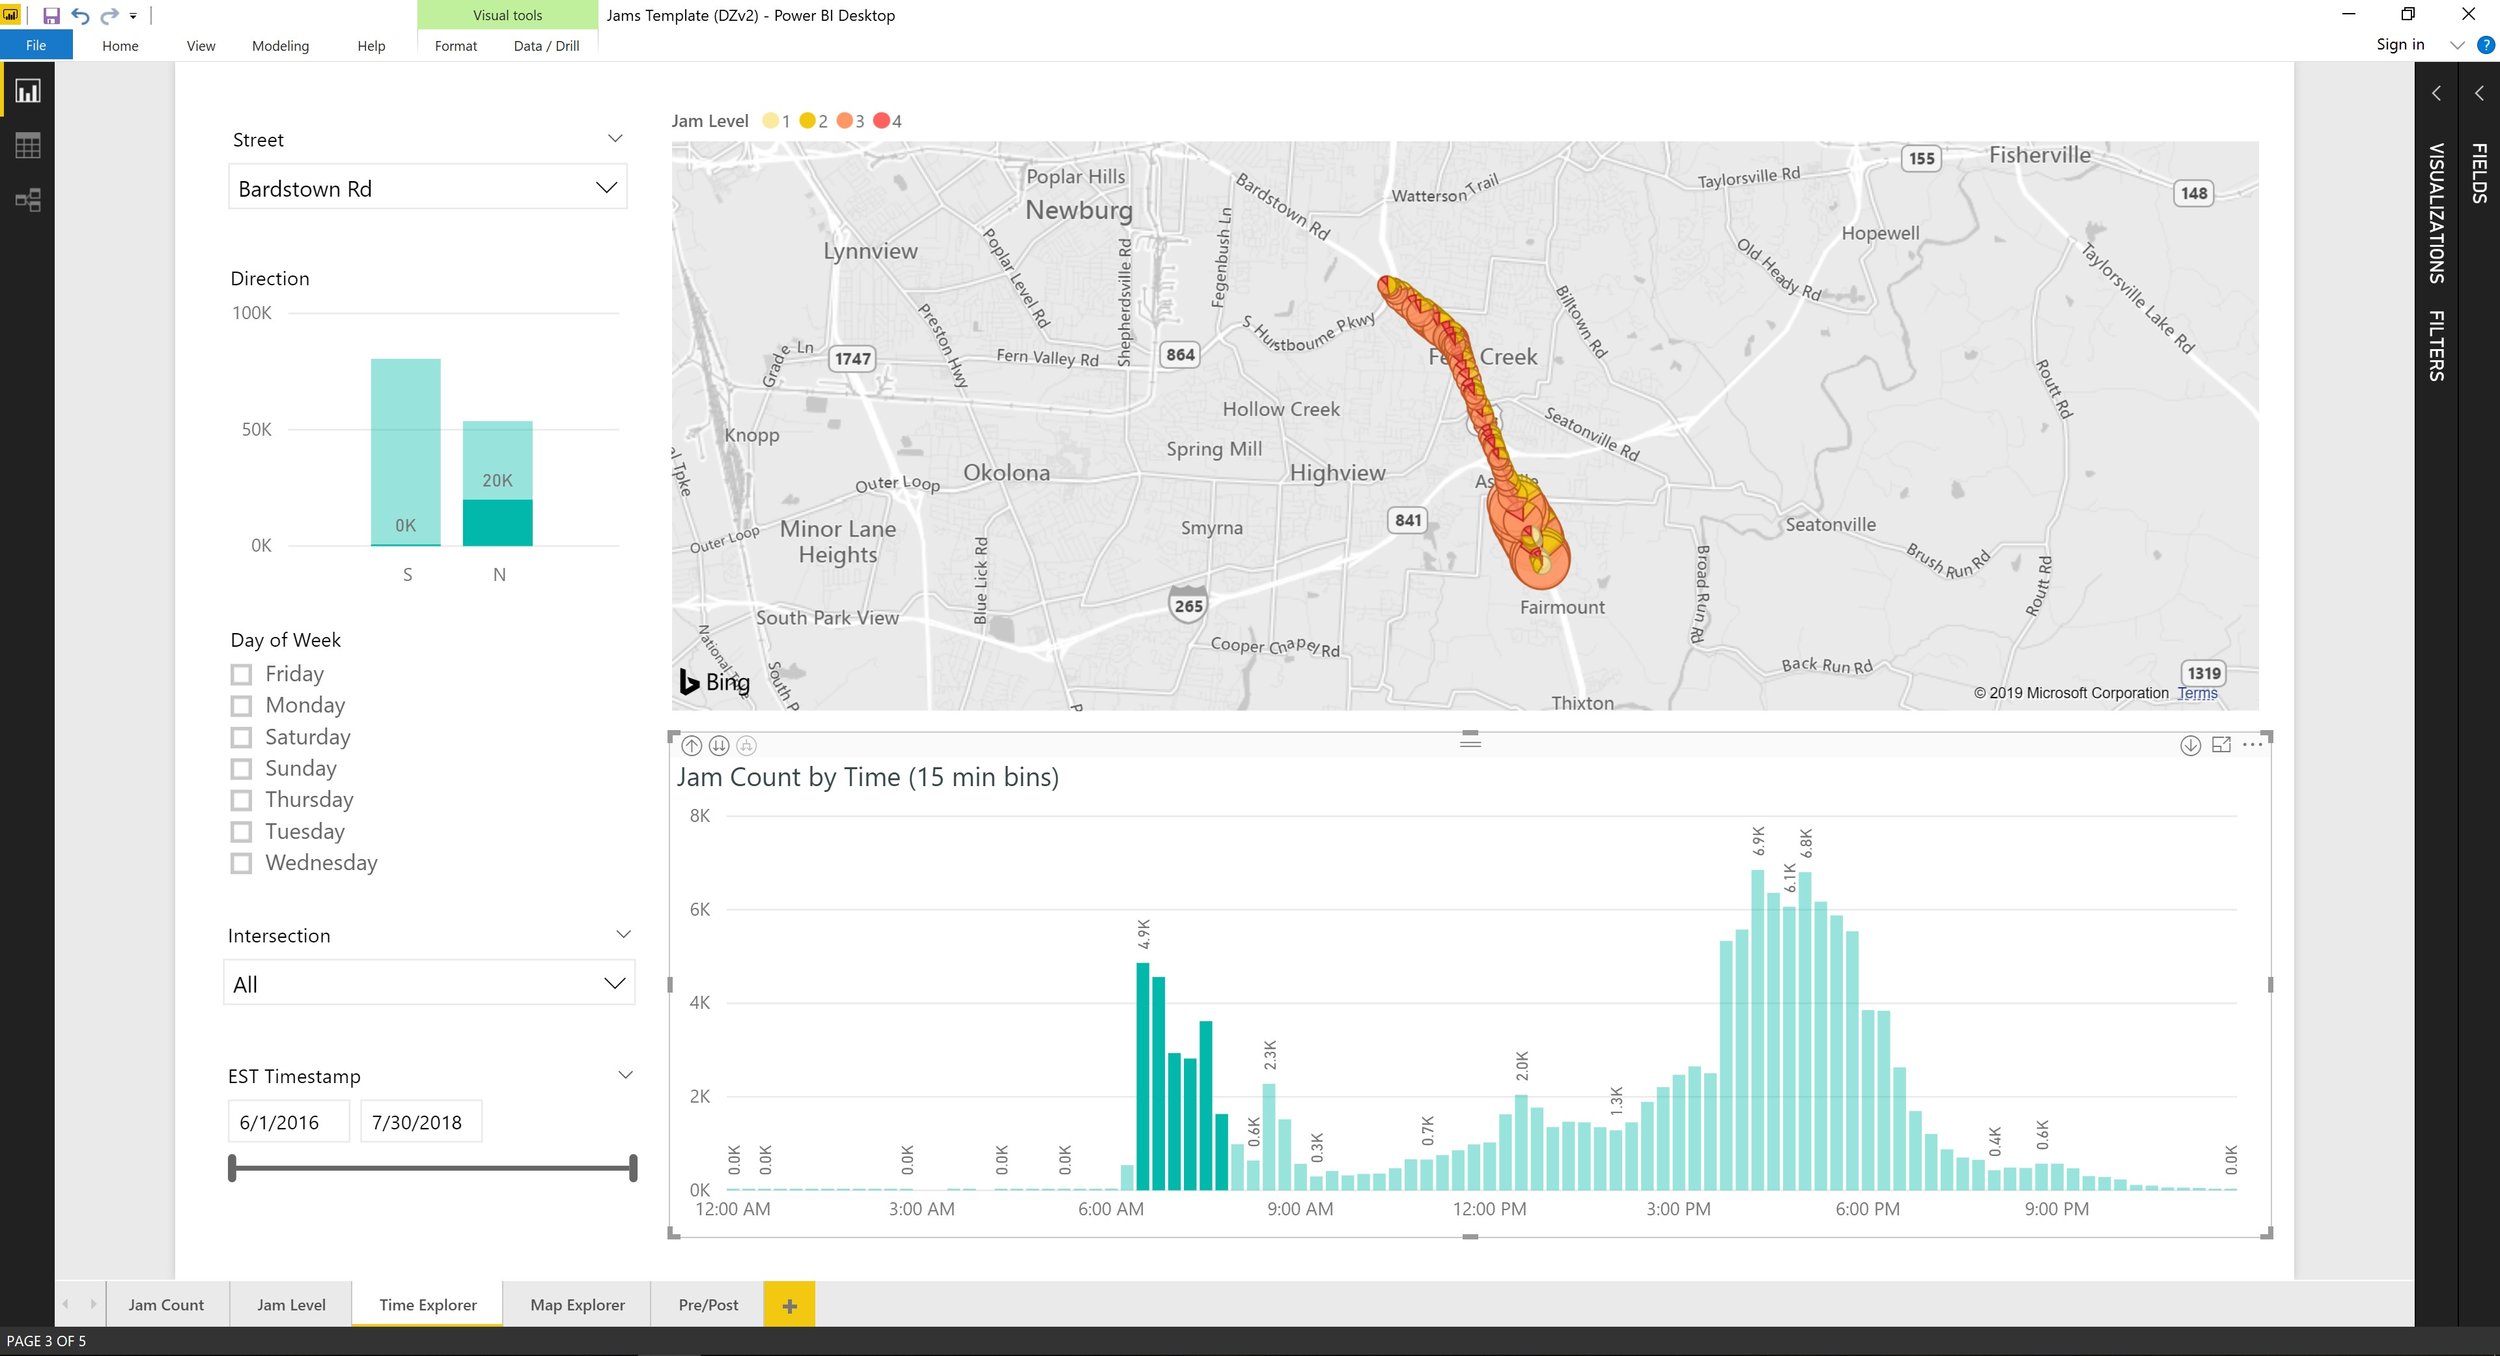Open More options on Jam Count chart
The height and width of the screenshot is (1356, 2500).
tap(2252, 745)
